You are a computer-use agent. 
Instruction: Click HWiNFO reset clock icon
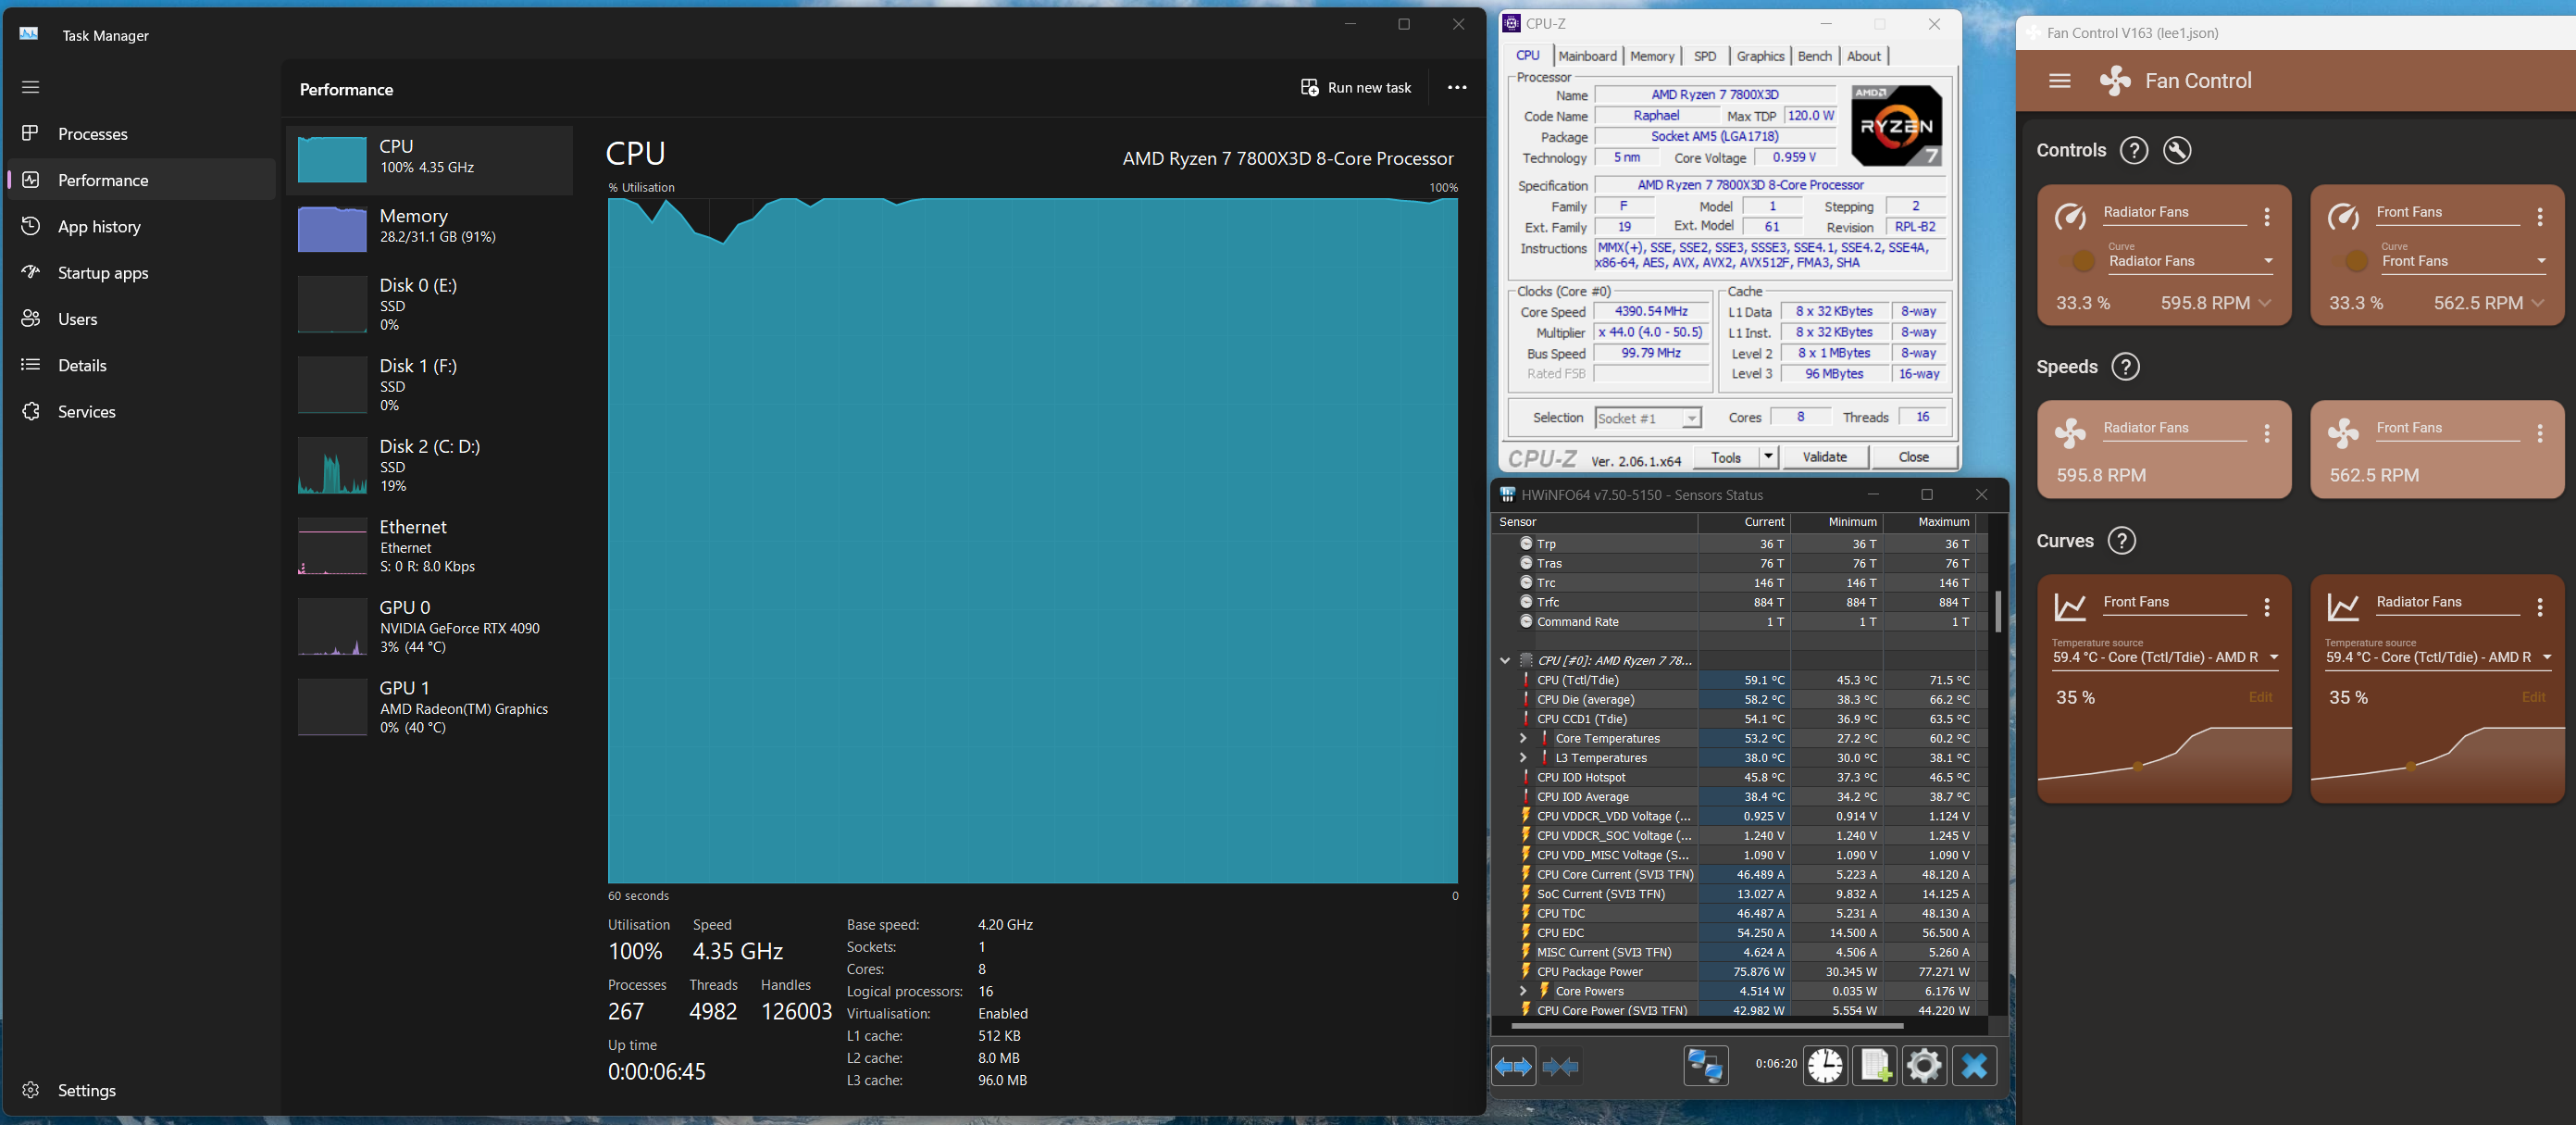[1824, 1066]
